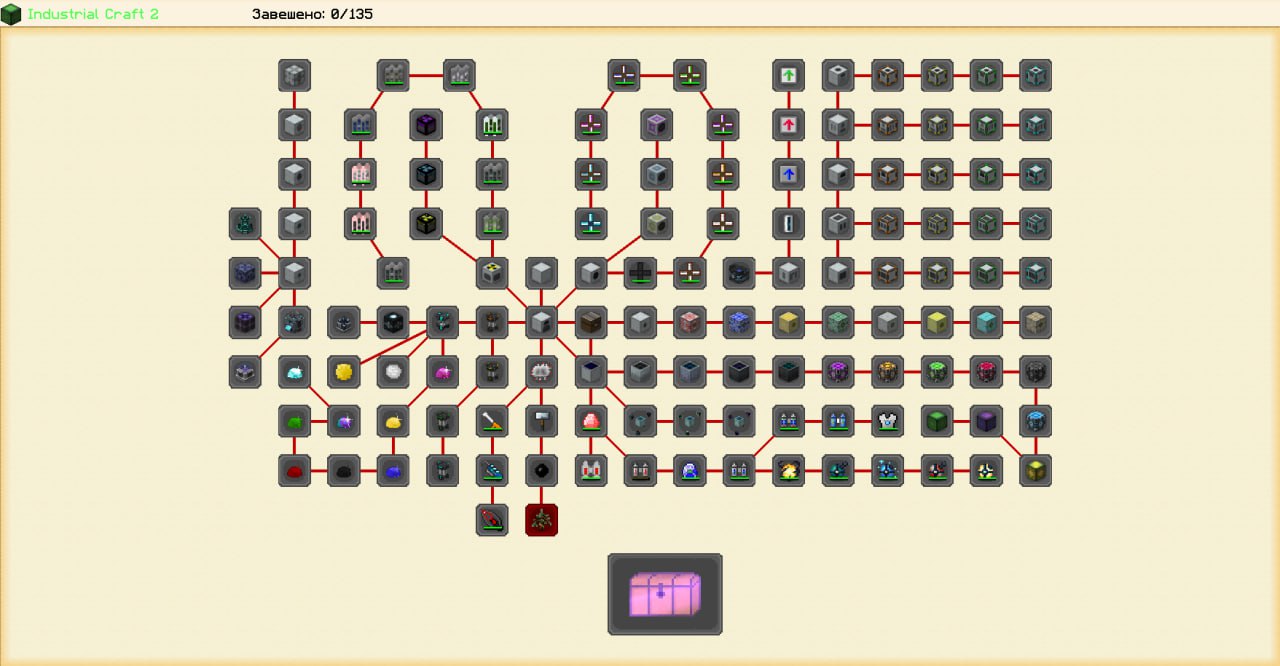This screenshot has height=666, width=1280.
Task: Open the forge hammer quest
Action: tap(541, 421)
